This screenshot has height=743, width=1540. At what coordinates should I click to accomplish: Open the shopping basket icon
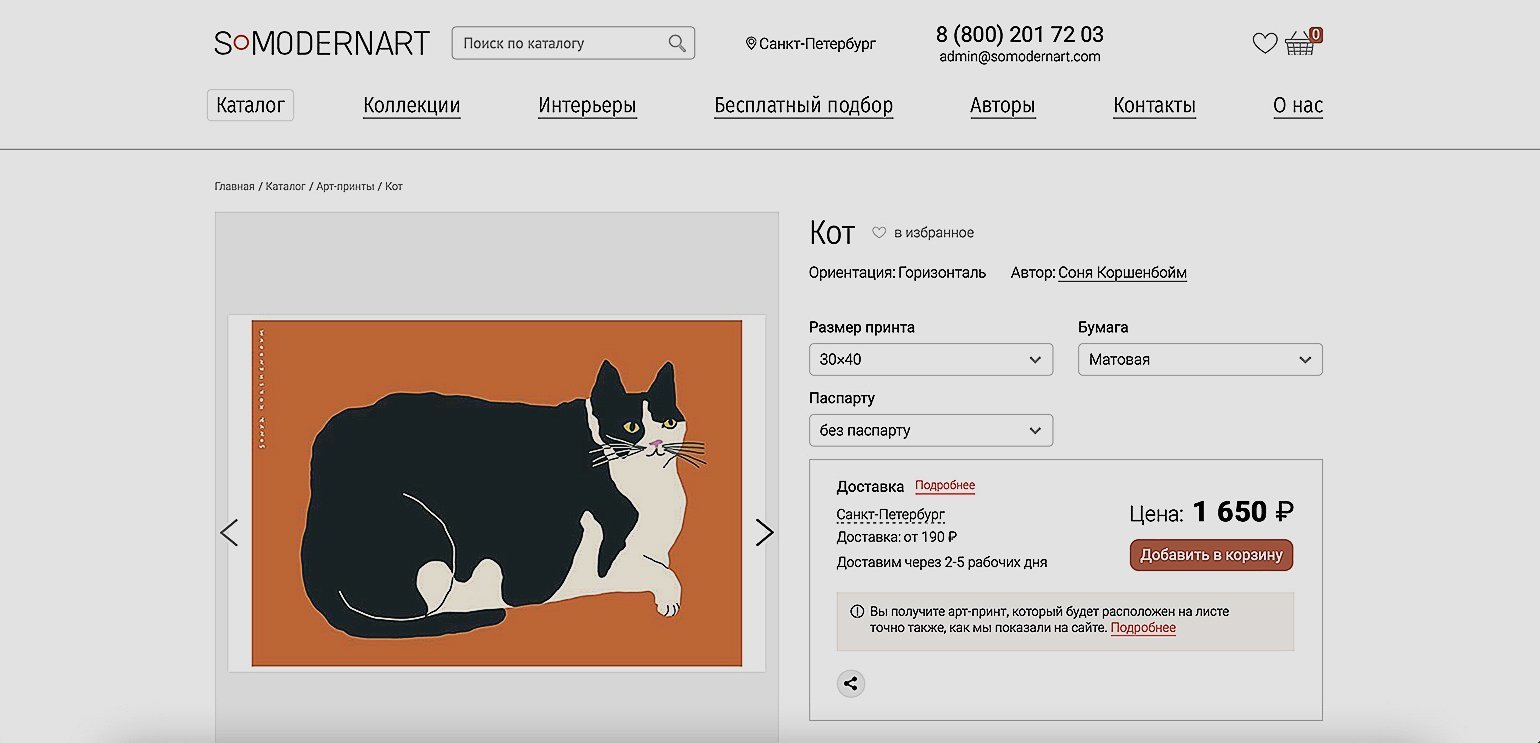click(x=1301, y=43)
